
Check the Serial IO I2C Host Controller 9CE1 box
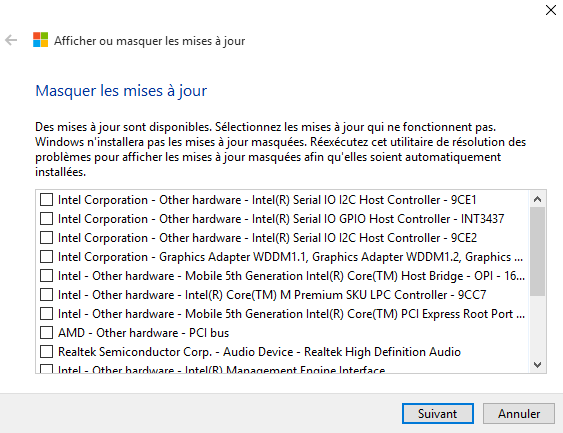pyautogui.click(x=46, y=200)
